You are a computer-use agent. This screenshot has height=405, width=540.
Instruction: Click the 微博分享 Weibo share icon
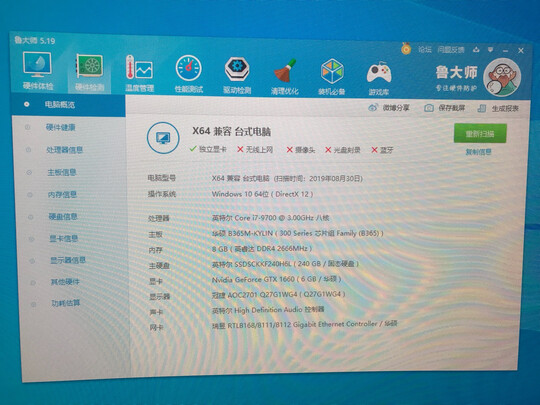click(373, 107)
